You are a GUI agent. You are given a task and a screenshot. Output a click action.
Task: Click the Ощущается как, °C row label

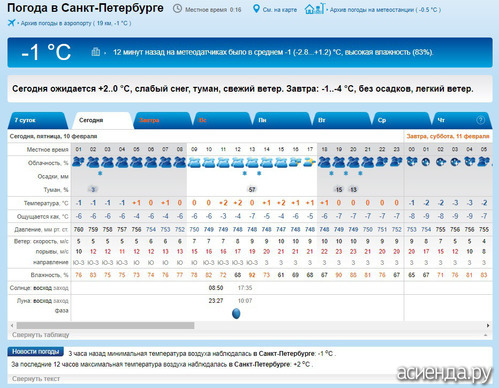(x=43, y=217)
